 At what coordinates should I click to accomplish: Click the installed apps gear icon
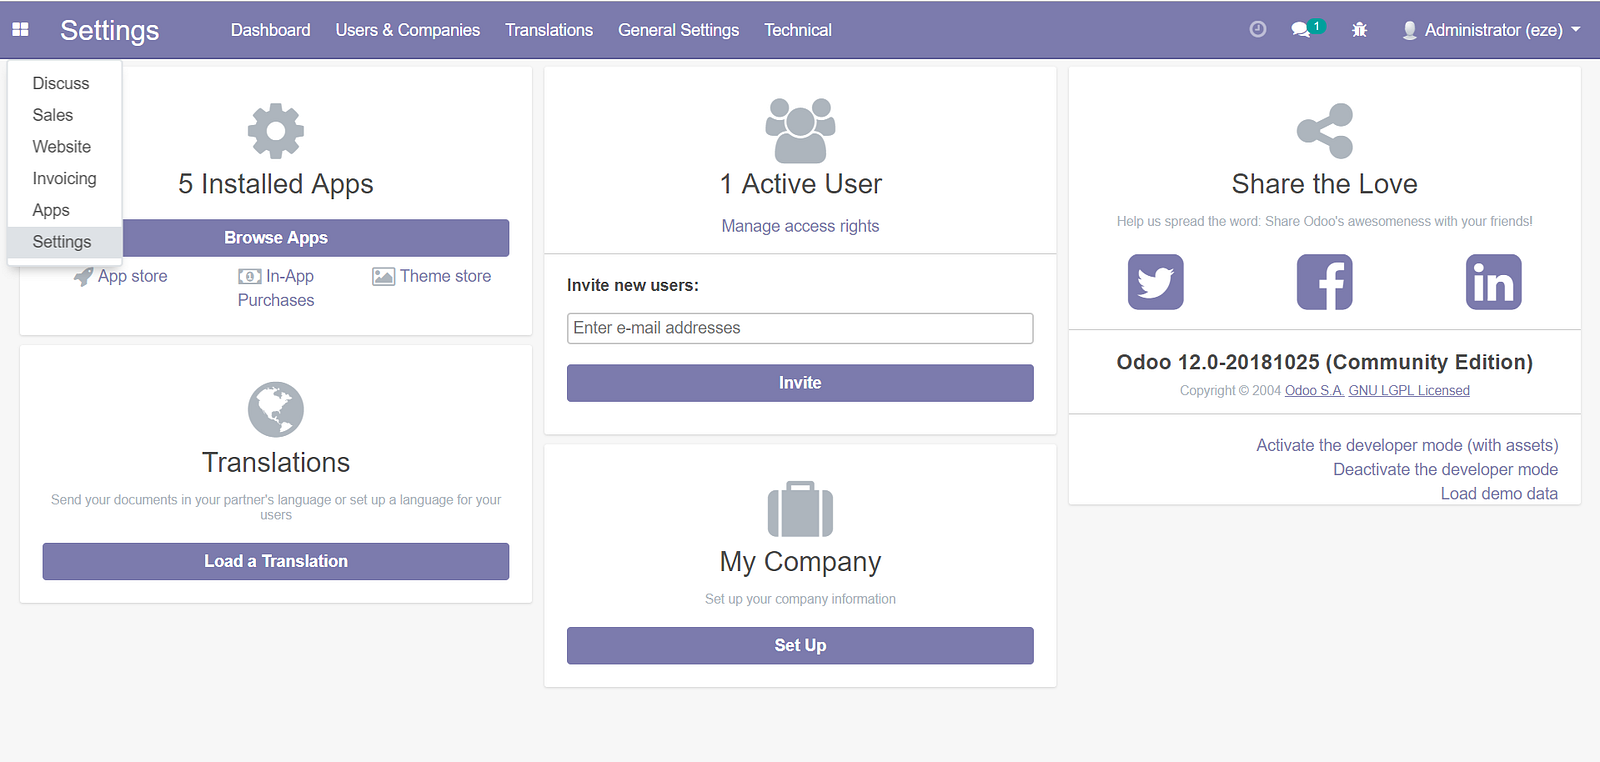(x=276, y=131)
